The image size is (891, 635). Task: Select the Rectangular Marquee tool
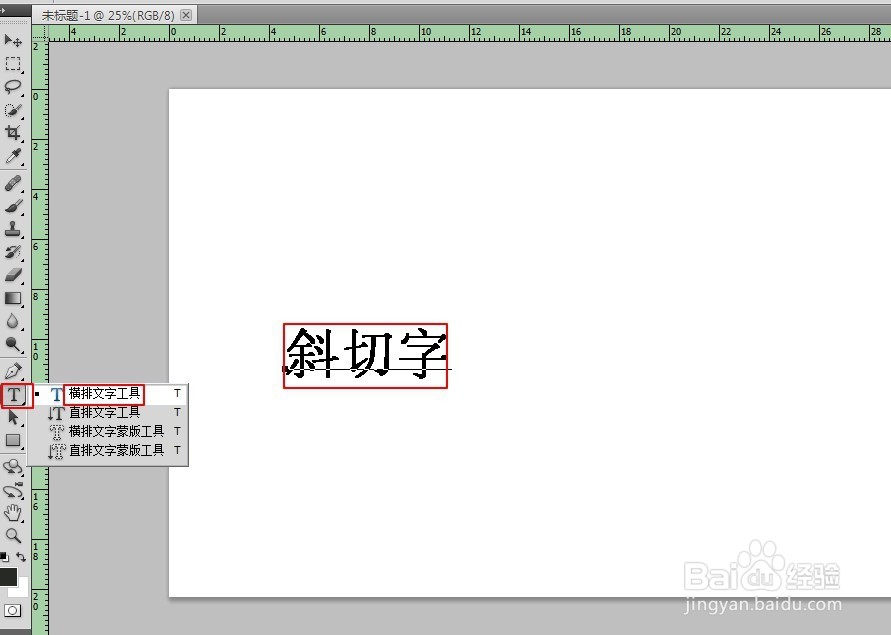(14, 64)
